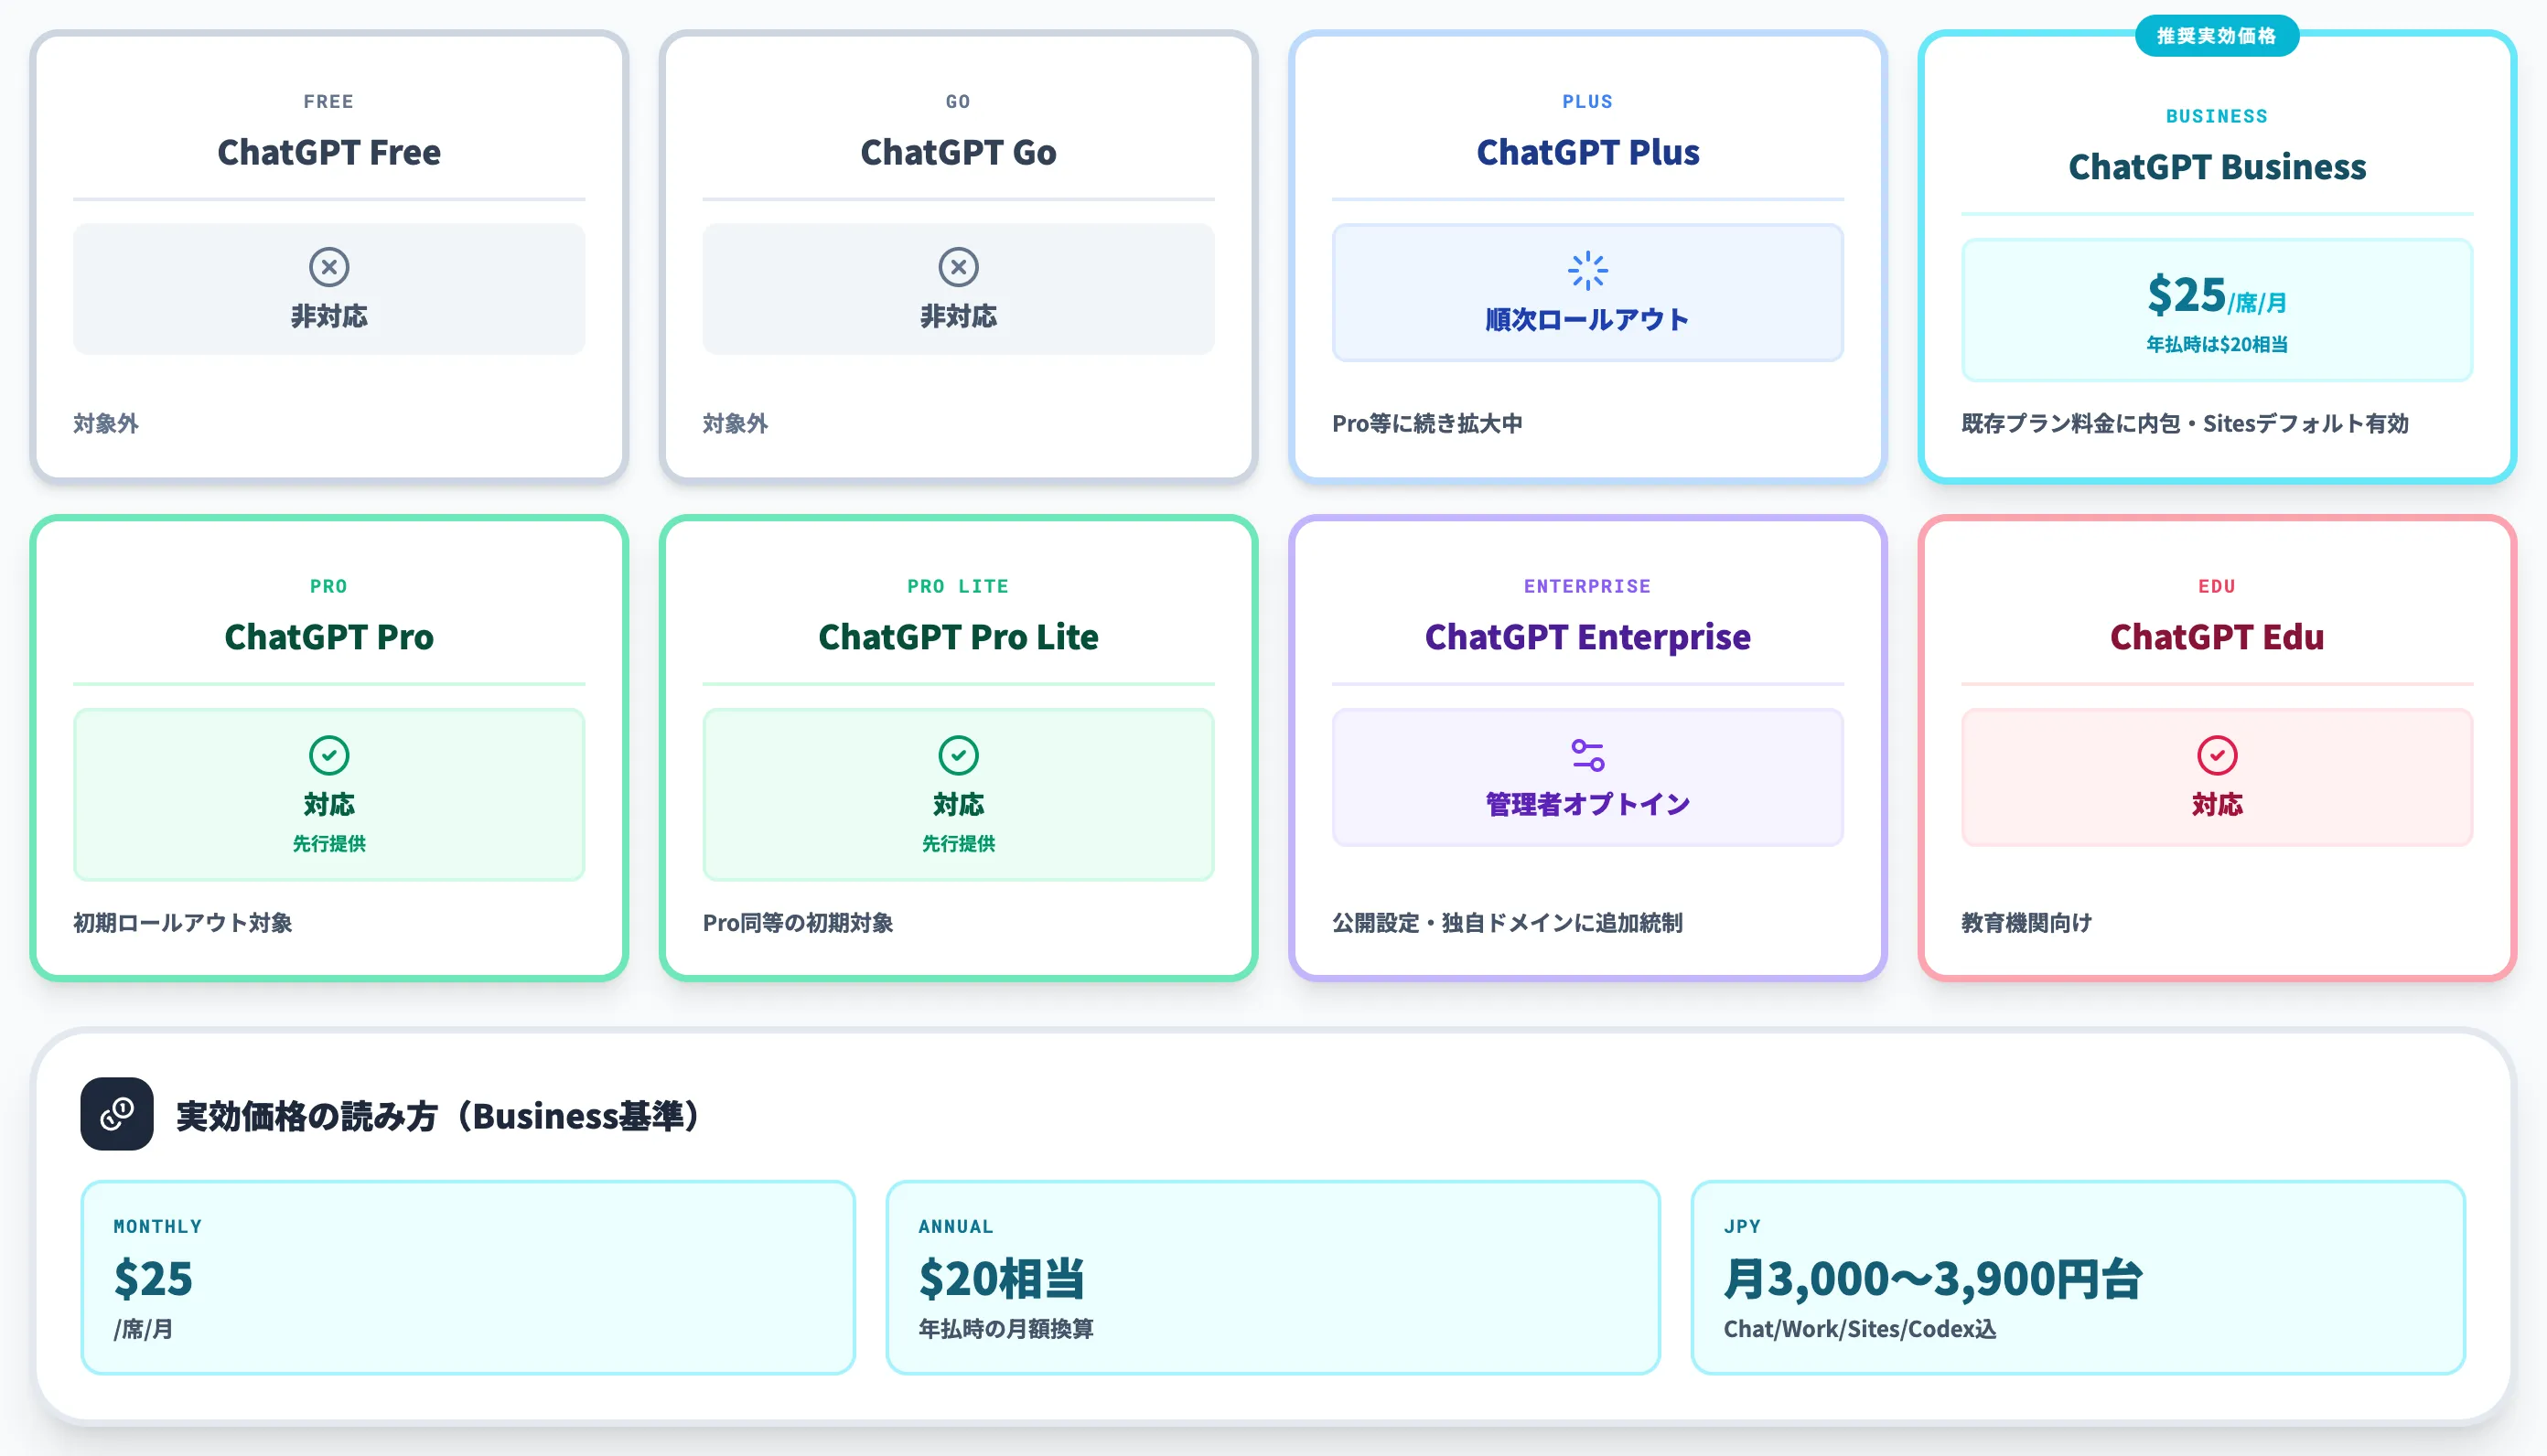Click the PRO LITE tier label
Viewport: 2547px width, 1456px height.
(958, 586)
